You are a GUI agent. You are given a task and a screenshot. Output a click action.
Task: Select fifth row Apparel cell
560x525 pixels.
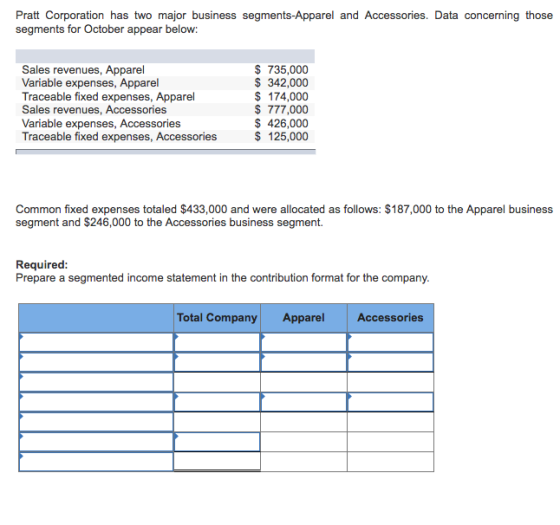click(x=304, y=422)
